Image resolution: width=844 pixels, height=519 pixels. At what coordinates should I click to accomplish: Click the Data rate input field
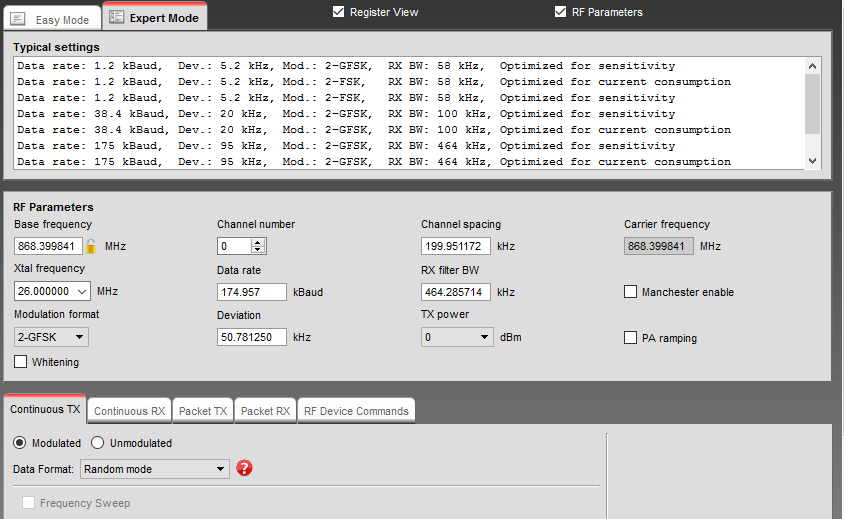(x=251, y=292)
